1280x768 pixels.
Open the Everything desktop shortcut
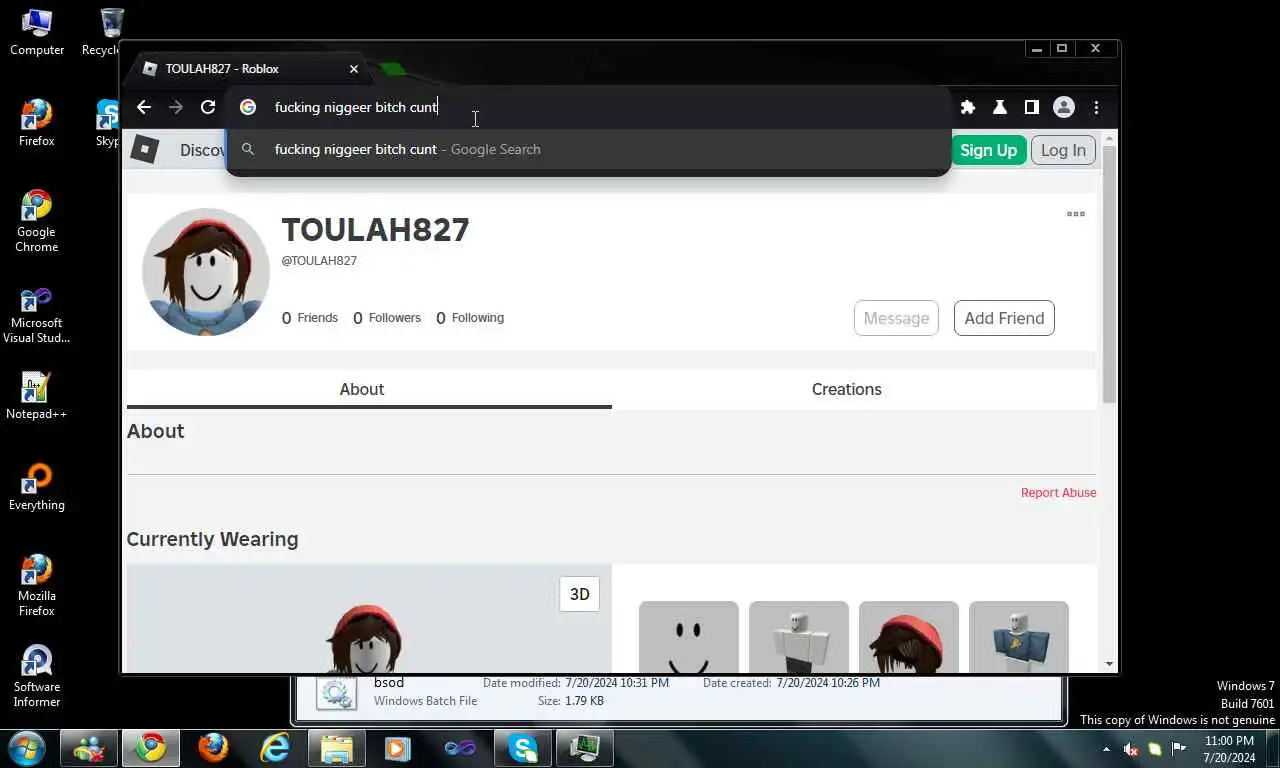tap(37, 487)
